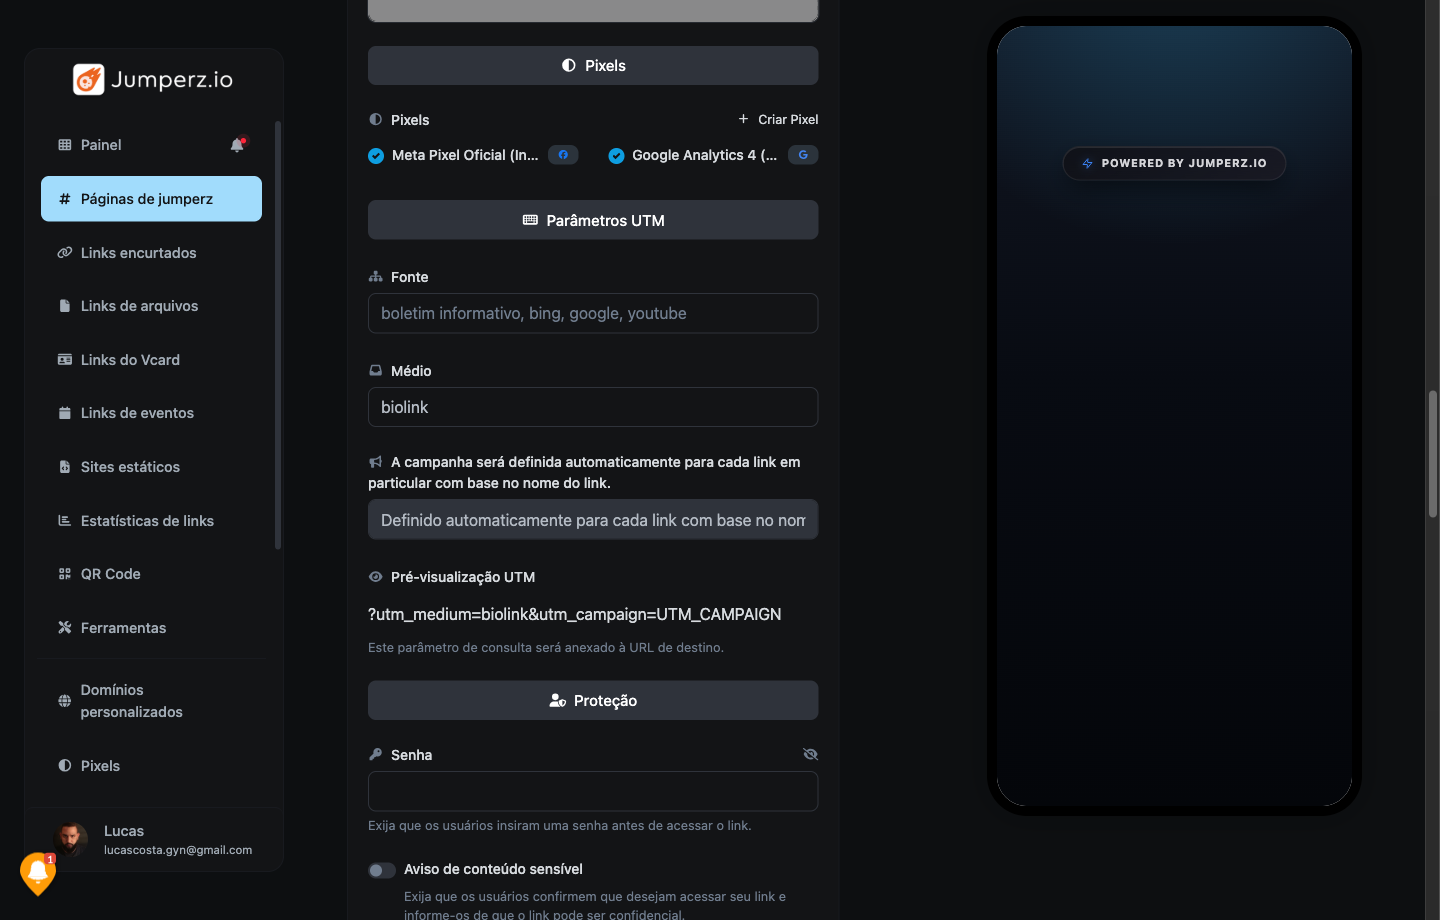Click the Pré-visualização UTM eye icon
Image resolution: width=1440 pixels, height=920 pixels.
point(376,577)
